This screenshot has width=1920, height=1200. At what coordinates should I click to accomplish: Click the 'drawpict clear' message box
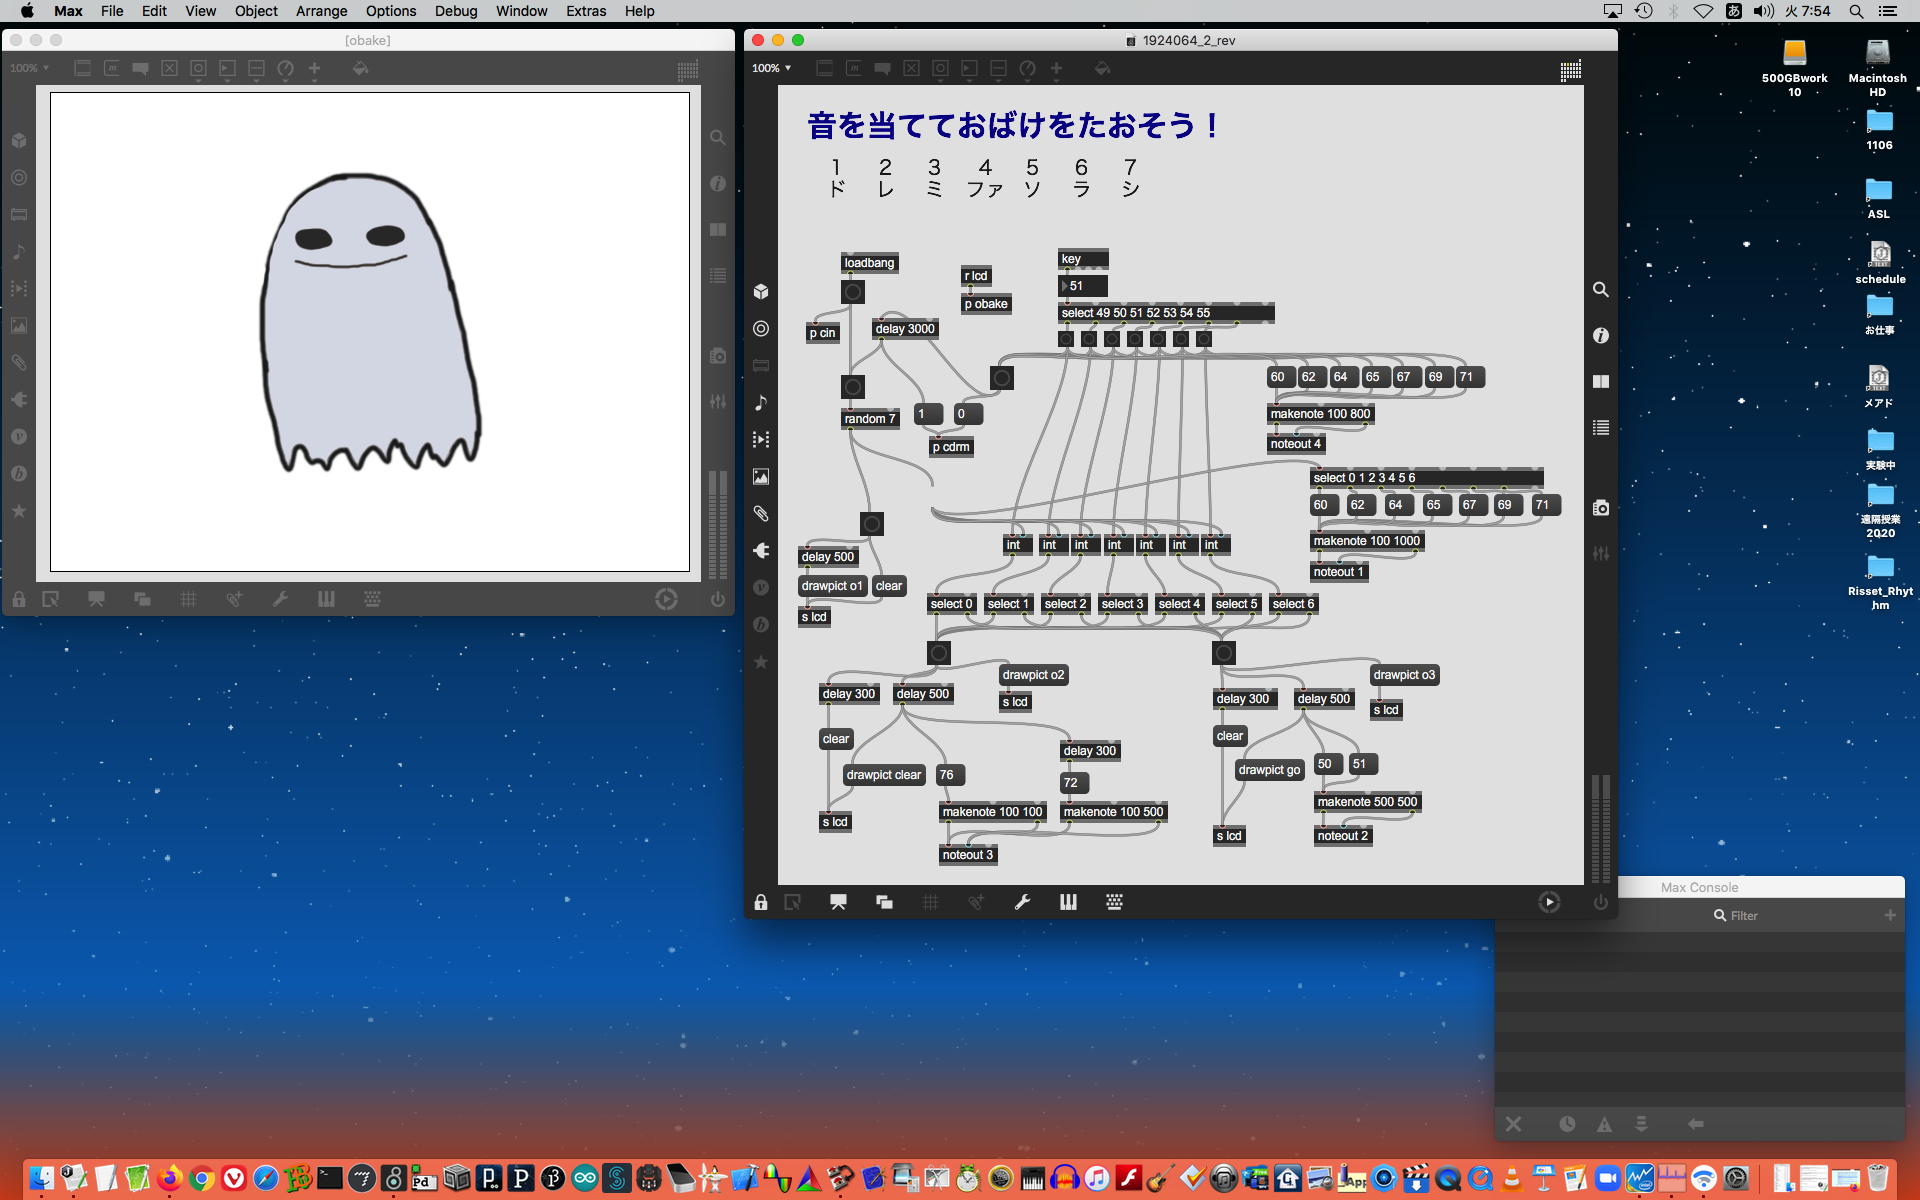pyautogui.click(x=883, y=775)
